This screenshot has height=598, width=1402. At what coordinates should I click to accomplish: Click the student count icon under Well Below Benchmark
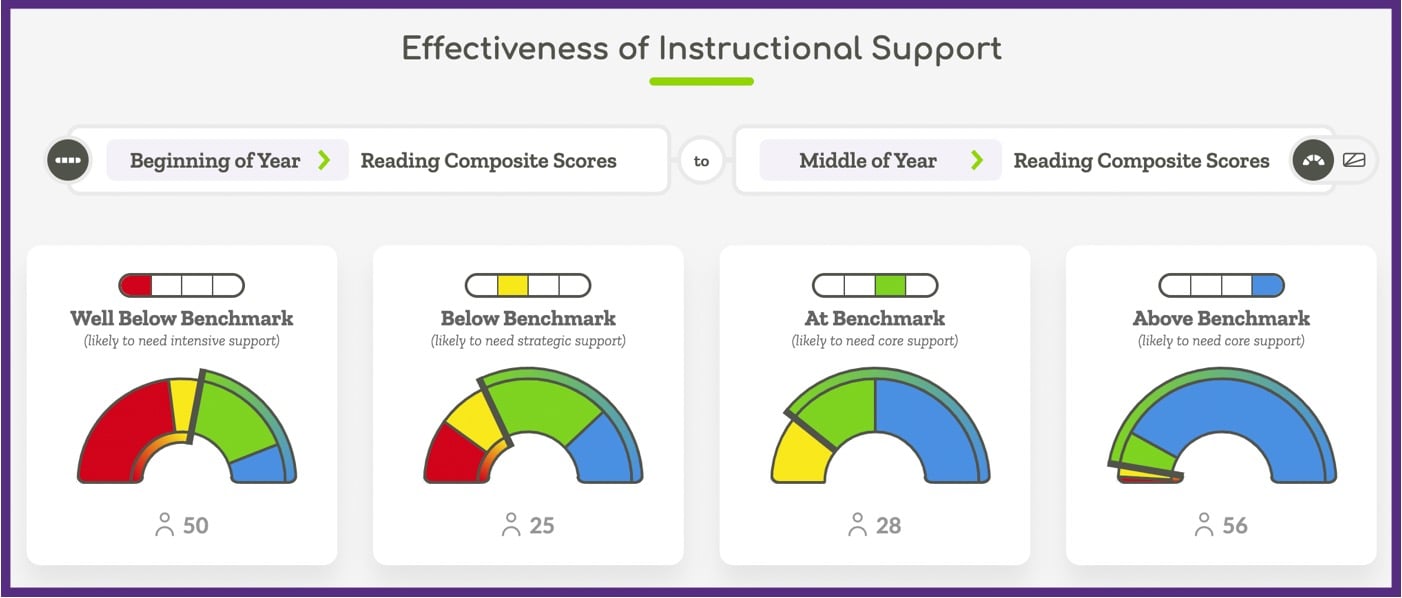pyautogui.click(x=164, y=524)
